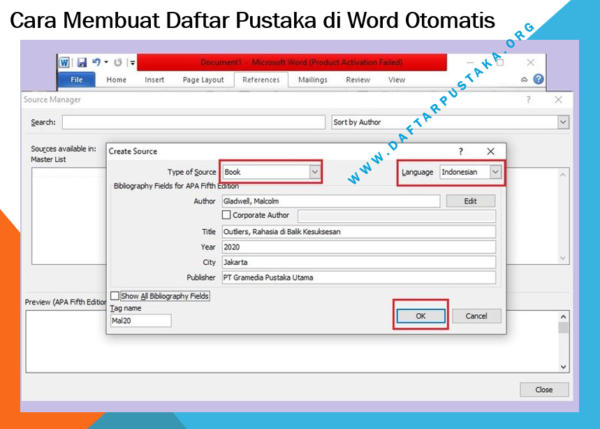Close the Create Source dialog with X
Viewport: 600px width, 429px height.
point(491,152)
